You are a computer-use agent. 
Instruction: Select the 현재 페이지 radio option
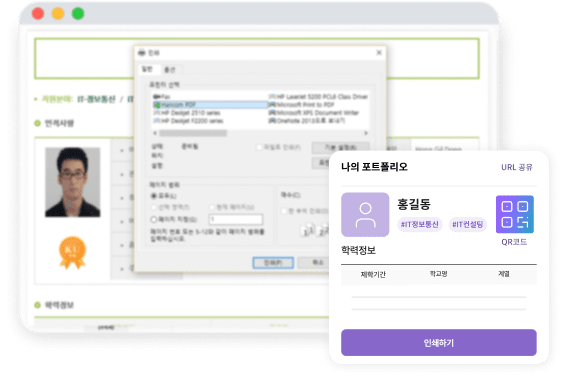click(212, 207)
